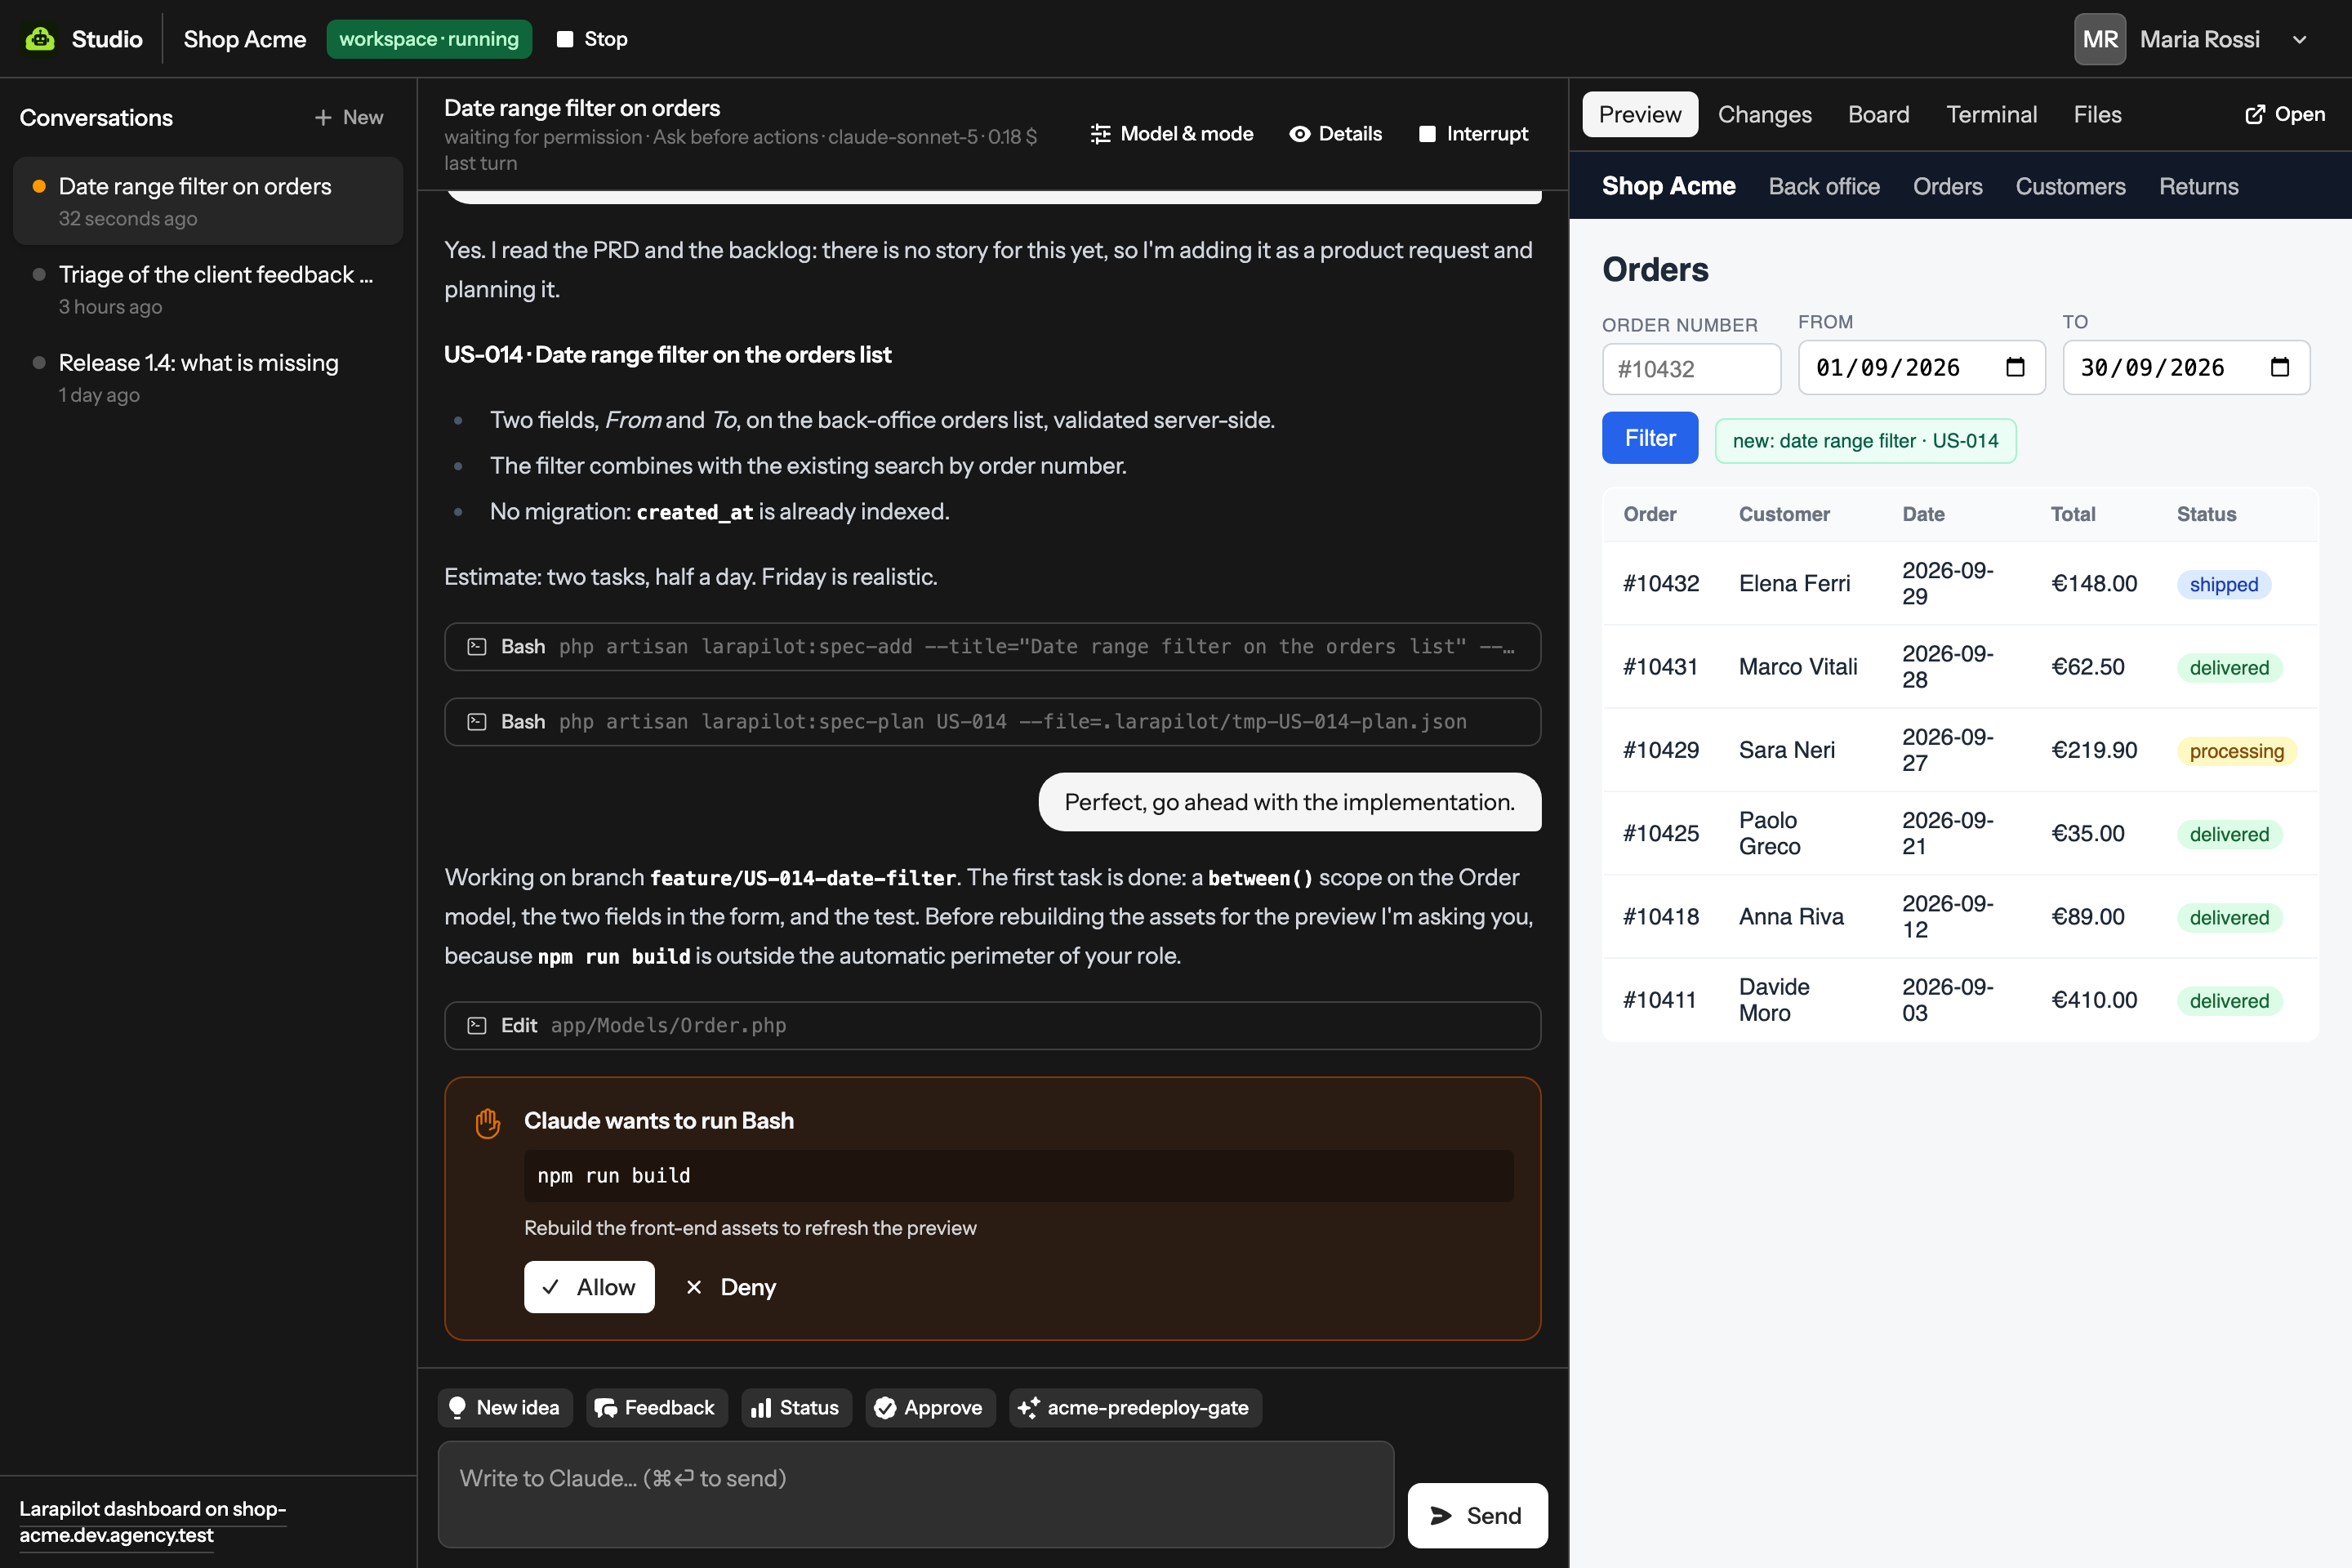The height and width of the screenshot is (1568, 2352).
Task: Run the acme-predeploy-gate skill chip
Action: click(1135, 1408)
